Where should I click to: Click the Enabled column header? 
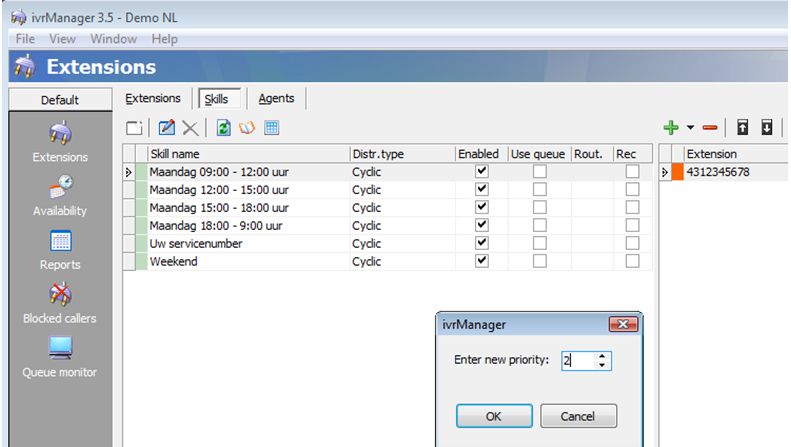tap(481, 154)
